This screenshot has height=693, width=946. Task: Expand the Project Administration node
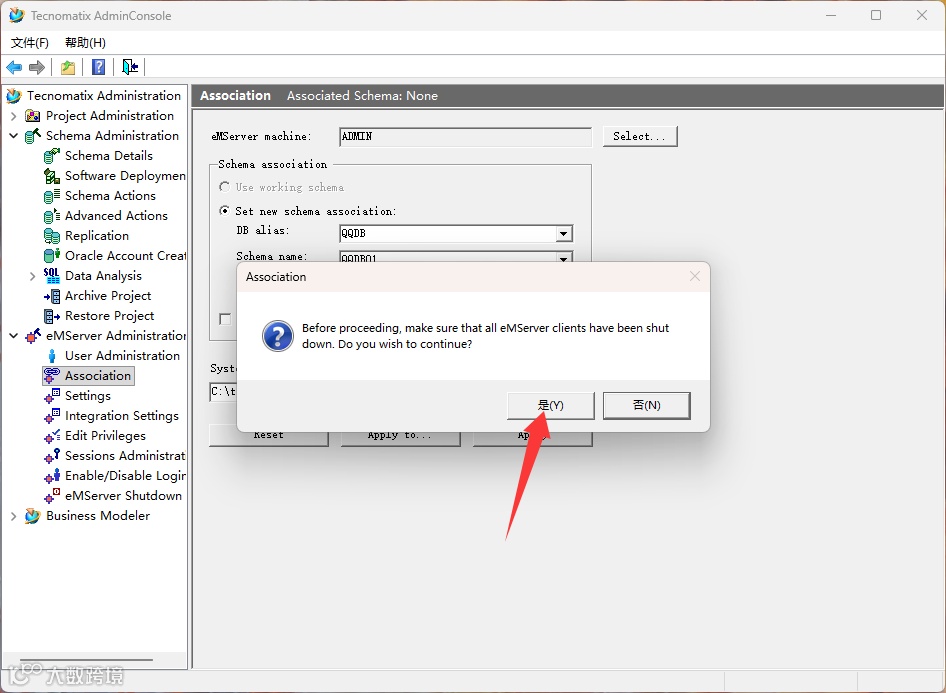tap(13, 116)
